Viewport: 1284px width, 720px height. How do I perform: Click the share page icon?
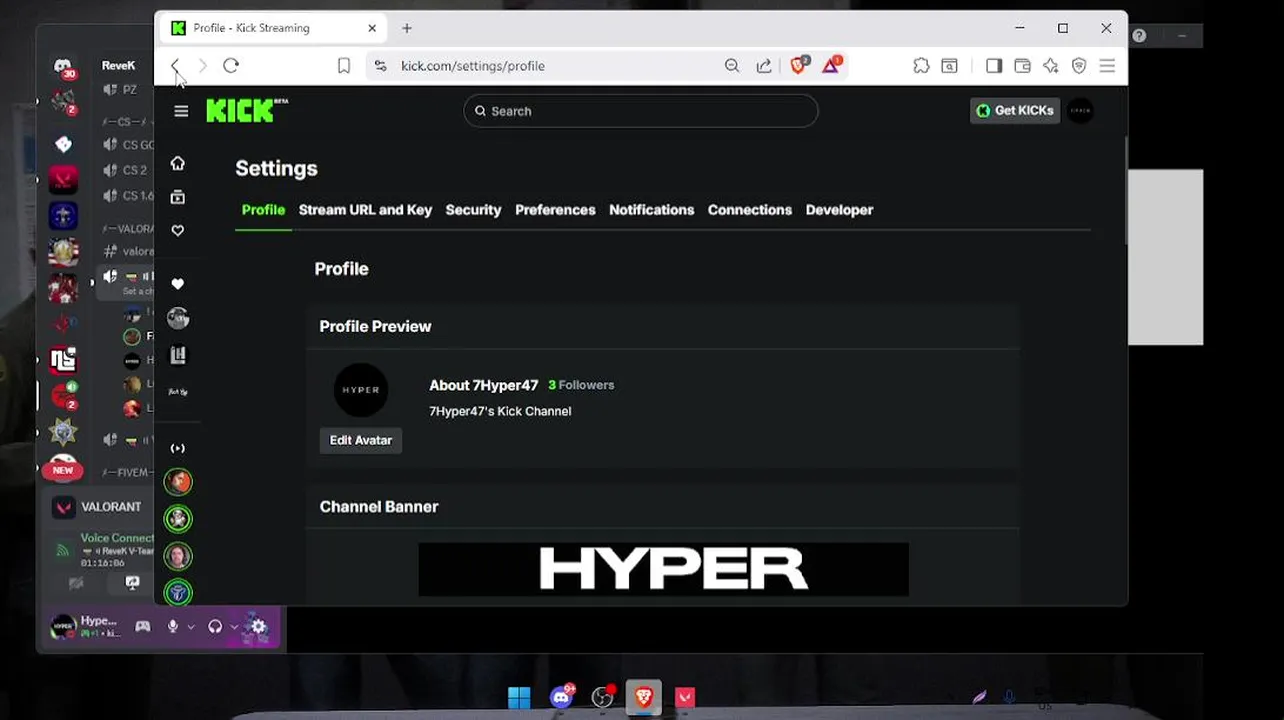(x=764, y=66)
